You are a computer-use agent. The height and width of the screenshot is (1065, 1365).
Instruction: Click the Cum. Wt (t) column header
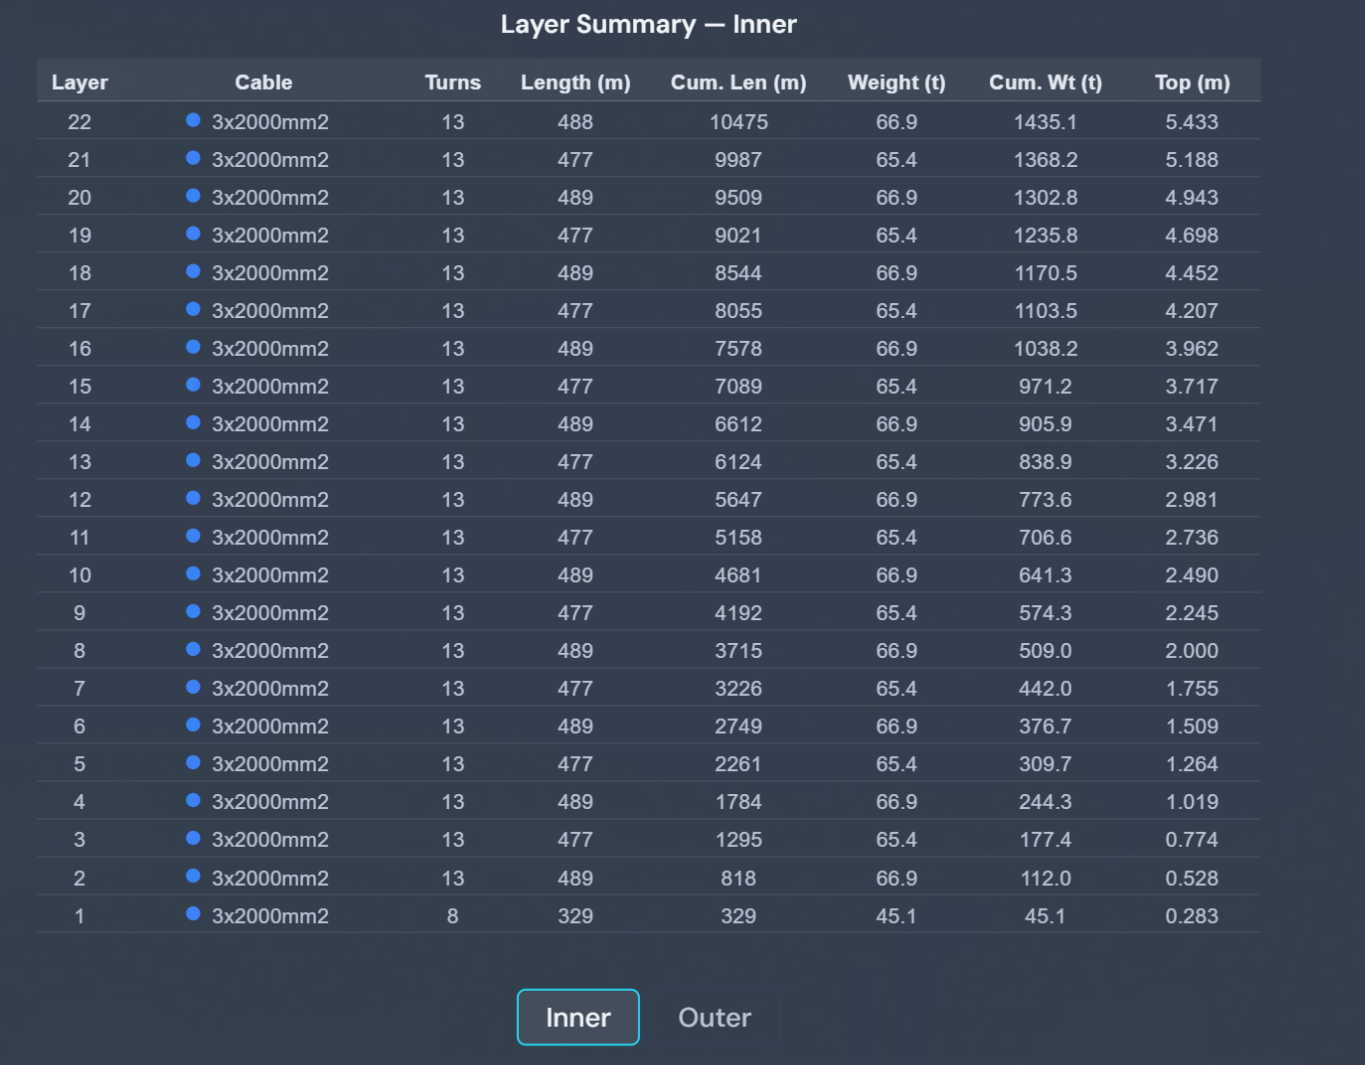tap(1045, 82)
